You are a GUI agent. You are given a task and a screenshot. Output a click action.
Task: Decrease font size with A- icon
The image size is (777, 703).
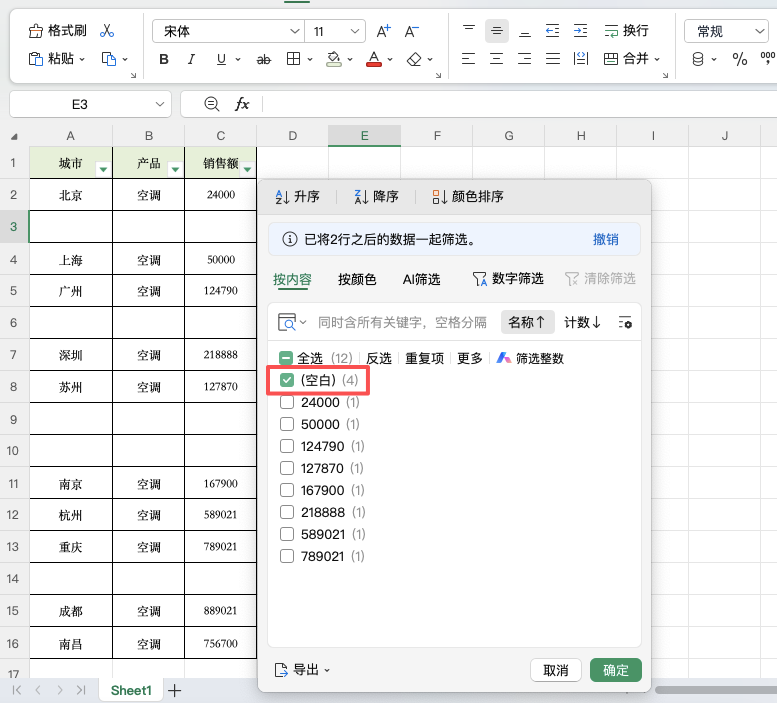[411, 31]
